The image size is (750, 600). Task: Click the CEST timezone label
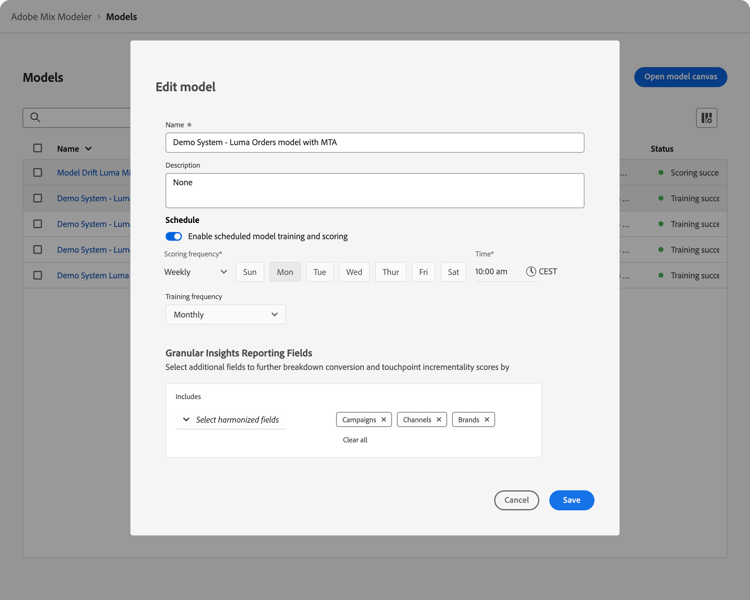(x=548, y=271)
